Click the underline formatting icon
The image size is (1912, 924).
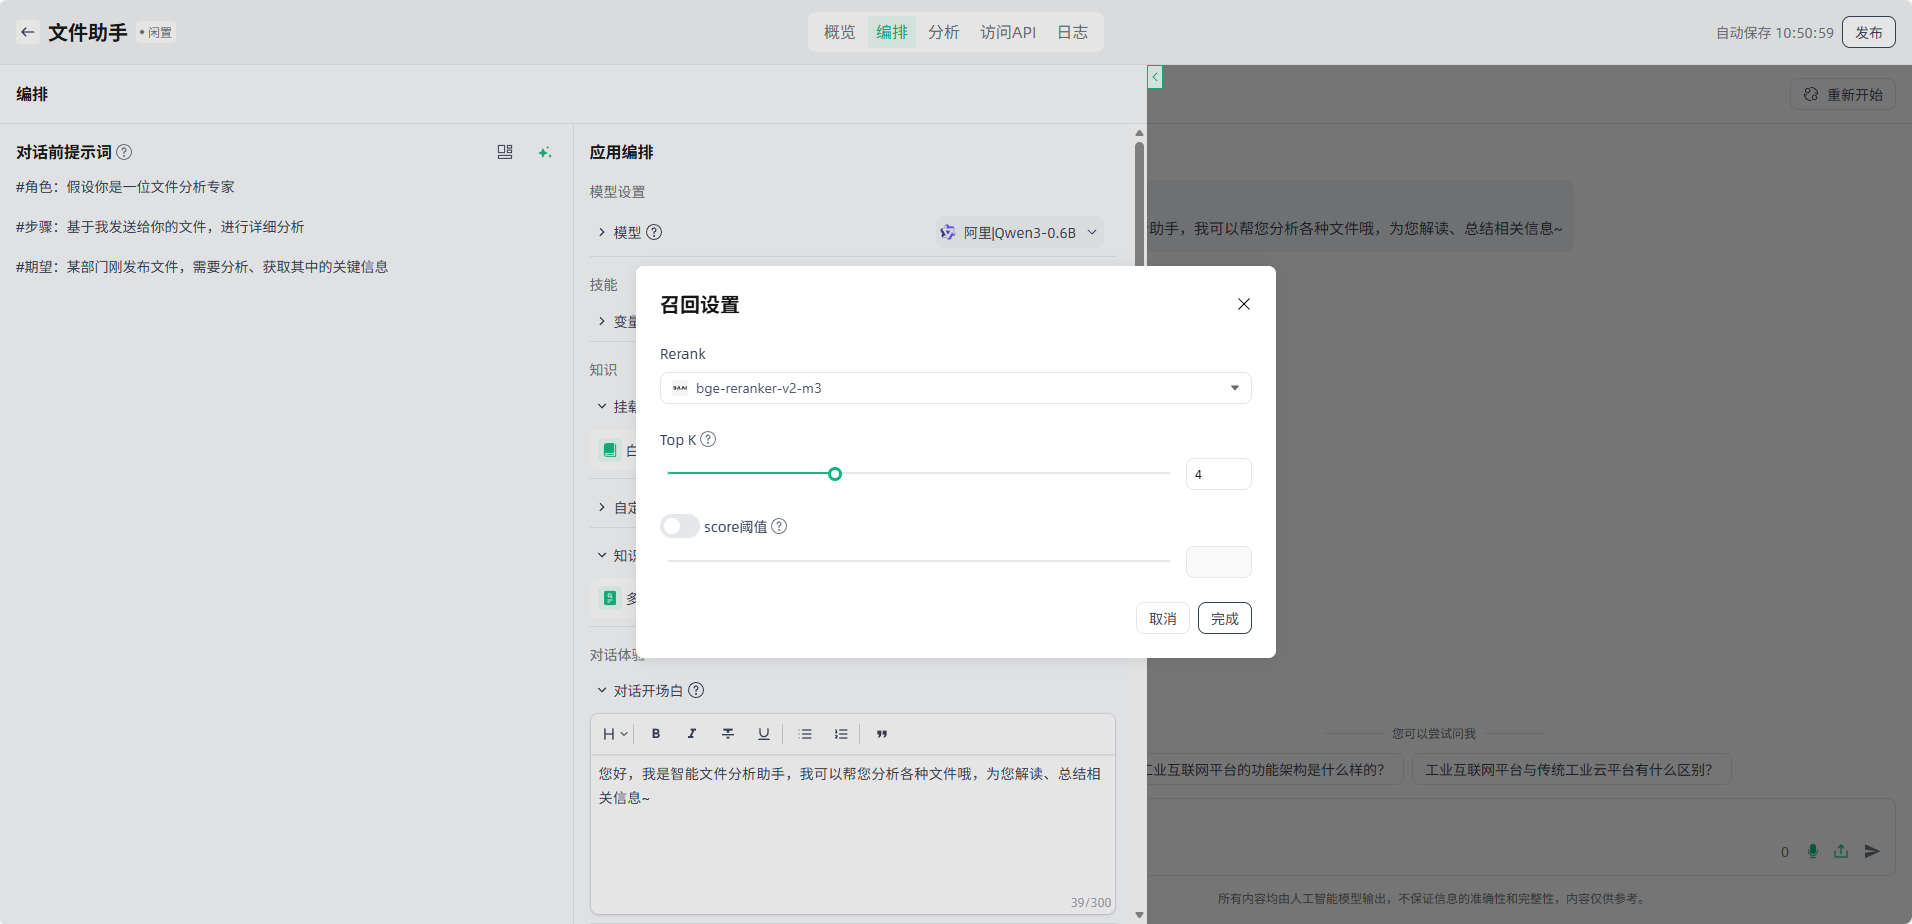[x=764, y=734]
